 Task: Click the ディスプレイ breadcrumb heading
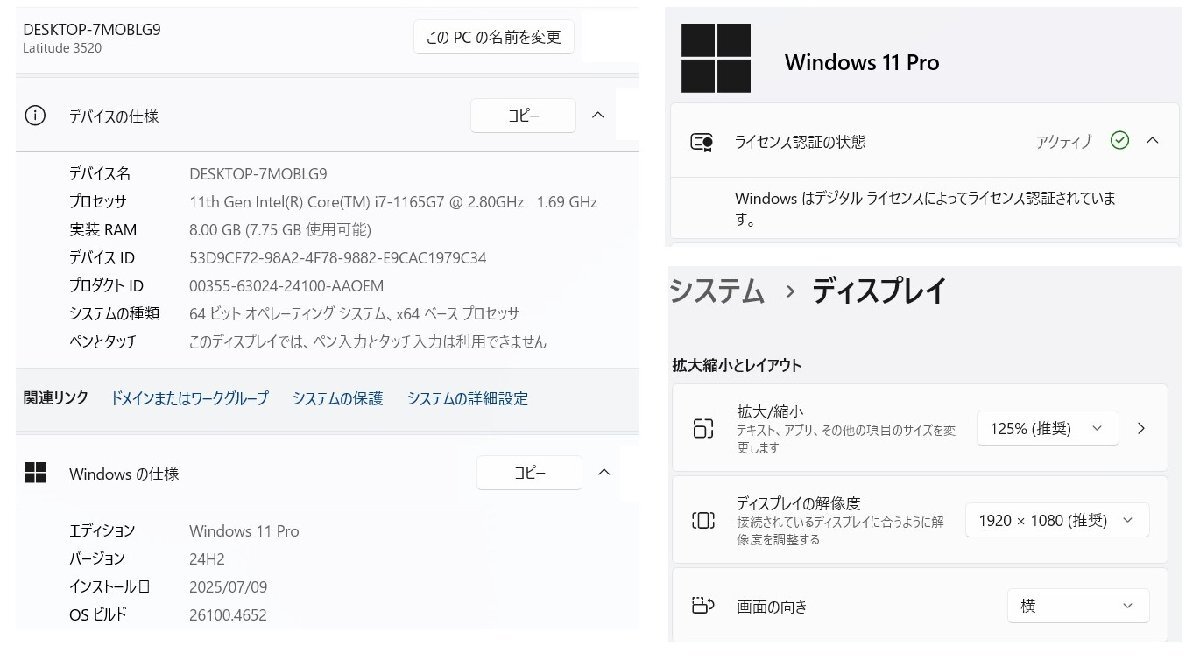[x=879, y=291]
